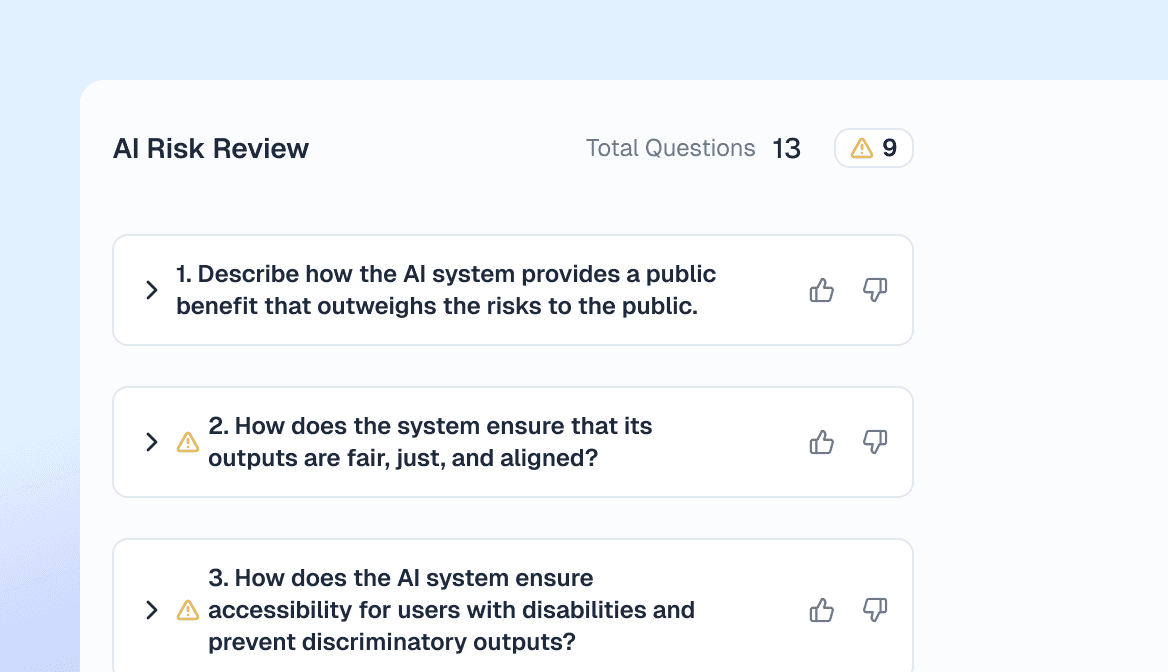
Task: Dislike question 2 about fair outputs
Action: point(875,442)
